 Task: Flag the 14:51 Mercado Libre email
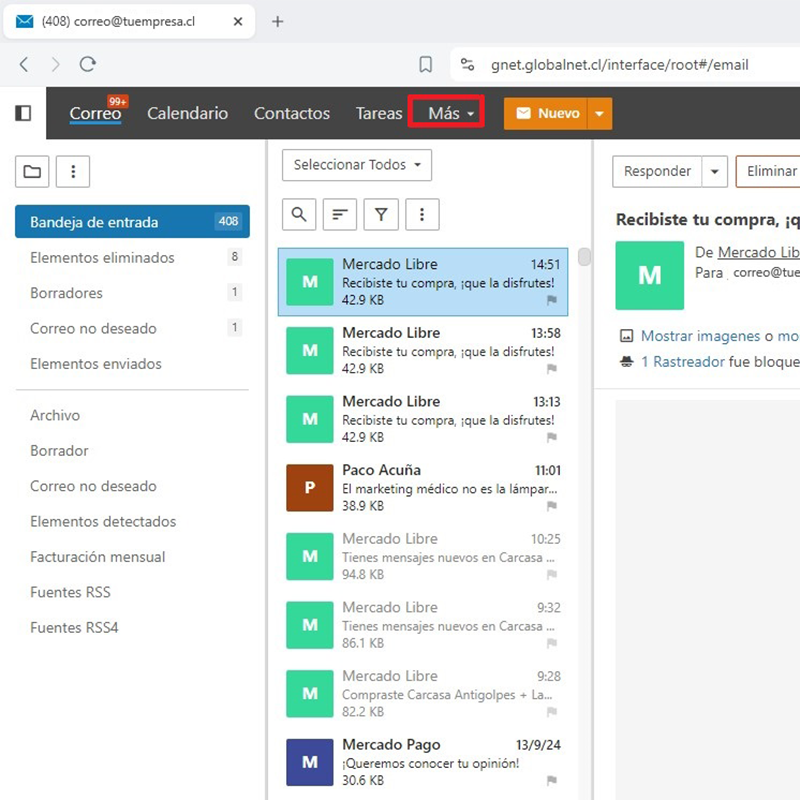pos(551,300)
